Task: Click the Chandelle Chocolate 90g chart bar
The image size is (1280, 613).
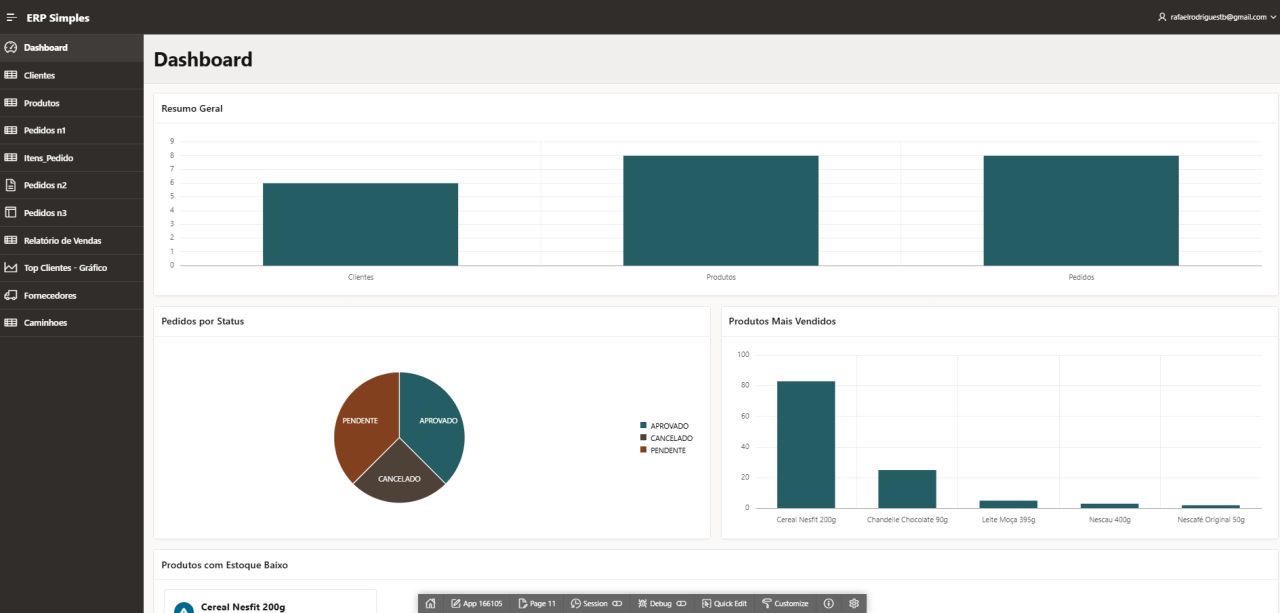Action: pos(907,489)
